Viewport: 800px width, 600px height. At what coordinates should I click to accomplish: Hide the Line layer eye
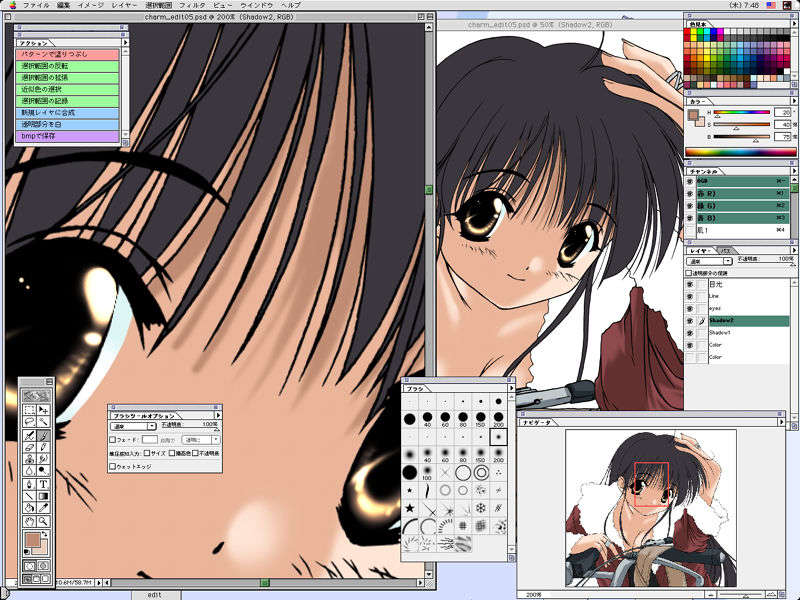tap(690, 296)
